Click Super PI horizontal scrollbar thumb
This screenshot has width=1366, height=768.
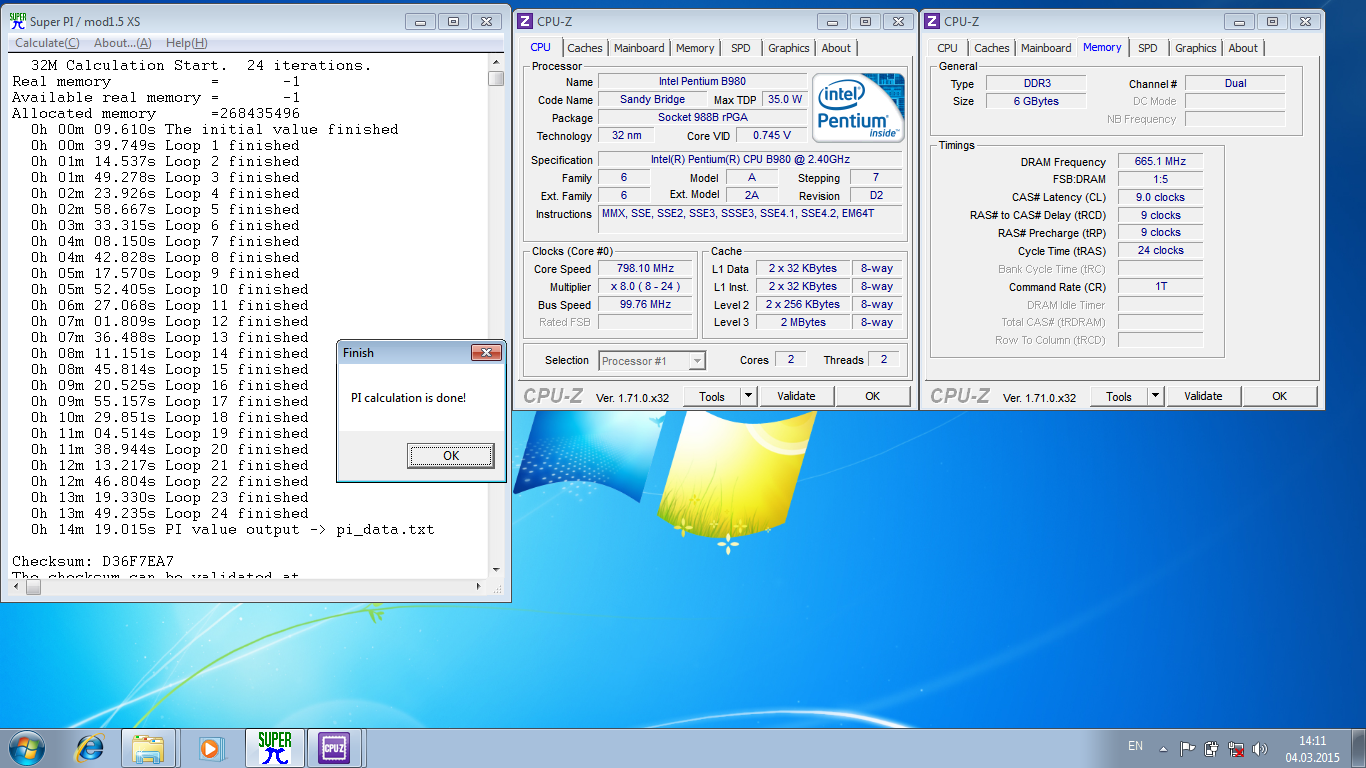[x=33, y=587]
